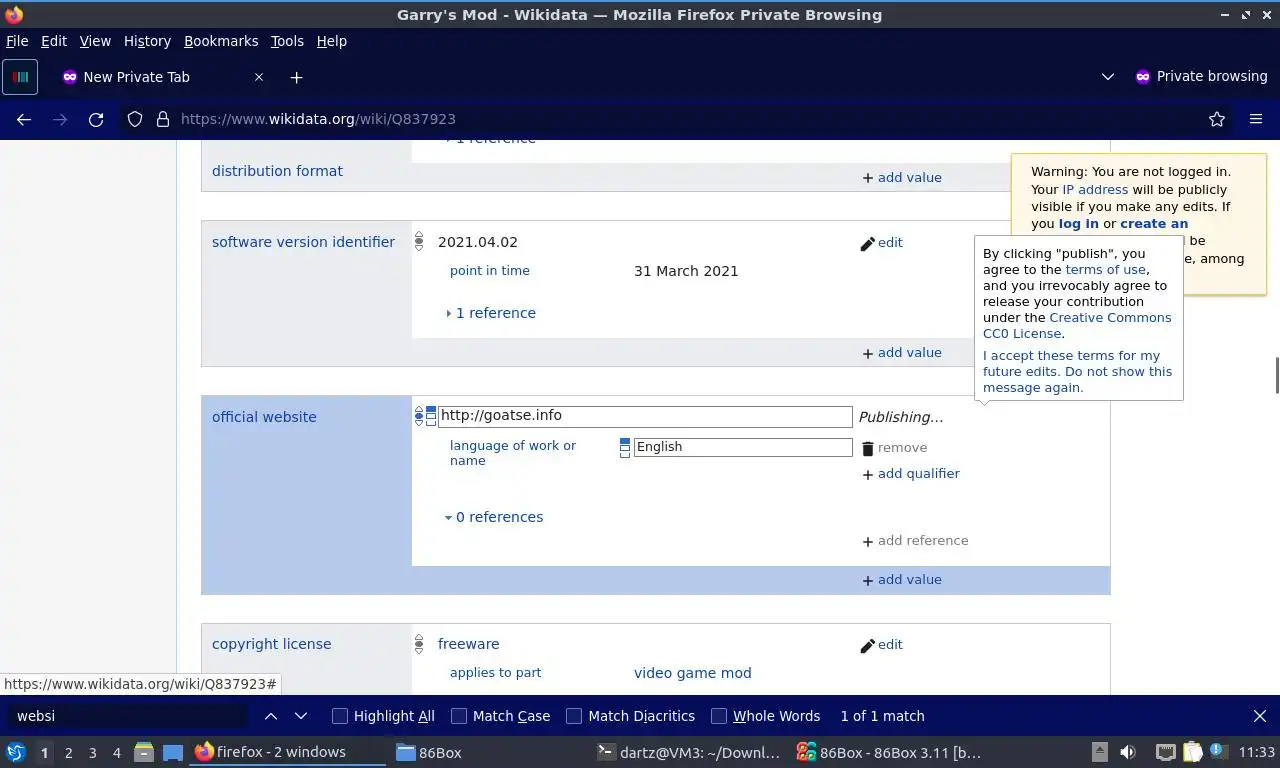Open the Tools menu
The width and height of the screenshot is (1280, 768).
click(x=287, y=41)
